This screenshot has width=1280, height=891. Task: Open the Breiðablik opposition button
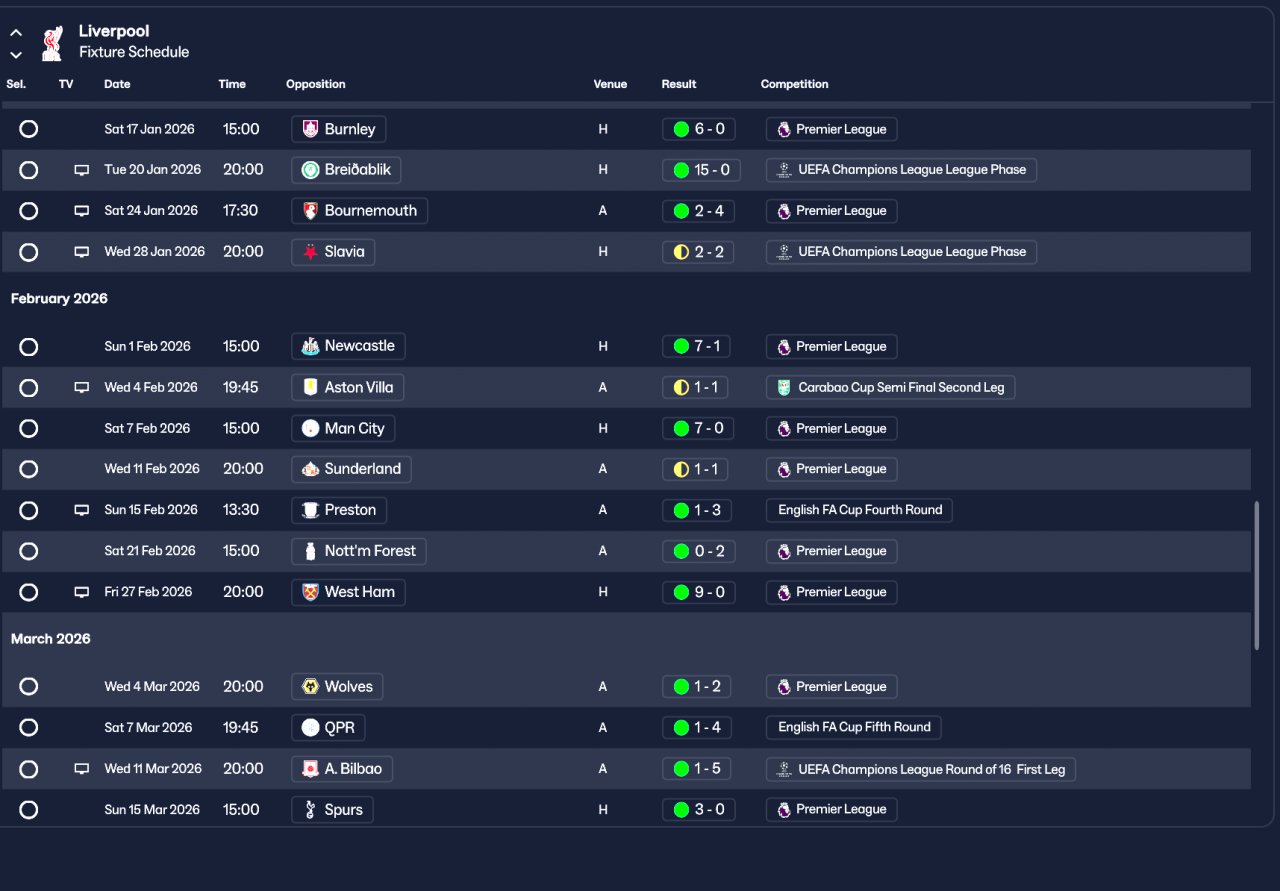tap(347, 170)
